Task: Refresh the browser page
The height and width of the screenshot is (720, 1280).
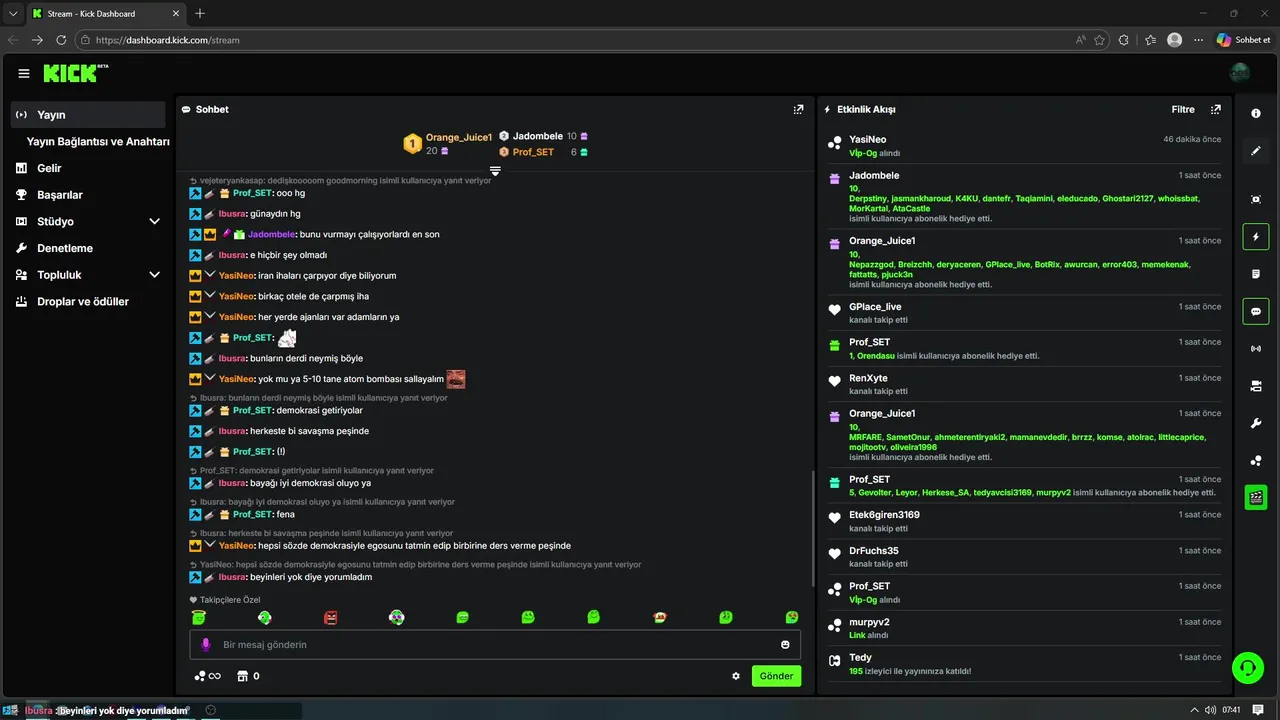Action: 61,40
